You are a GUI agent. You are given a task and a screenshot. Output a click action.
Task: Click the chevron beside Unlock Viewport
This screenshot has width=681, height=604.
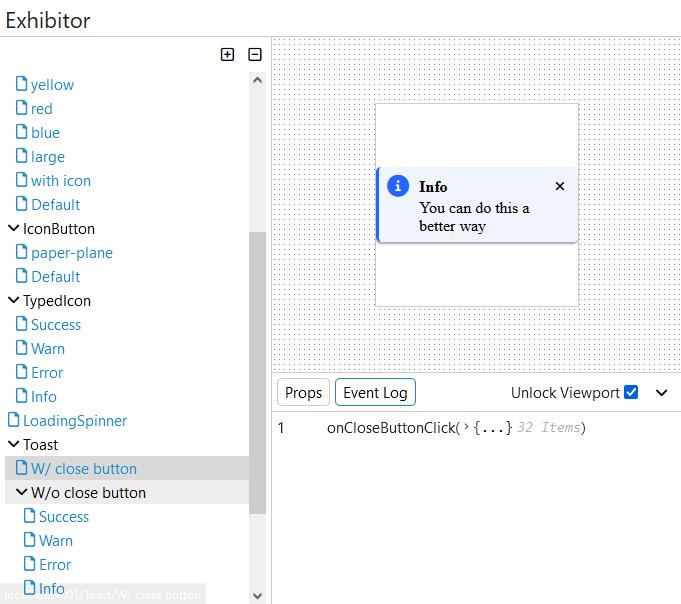661,393
